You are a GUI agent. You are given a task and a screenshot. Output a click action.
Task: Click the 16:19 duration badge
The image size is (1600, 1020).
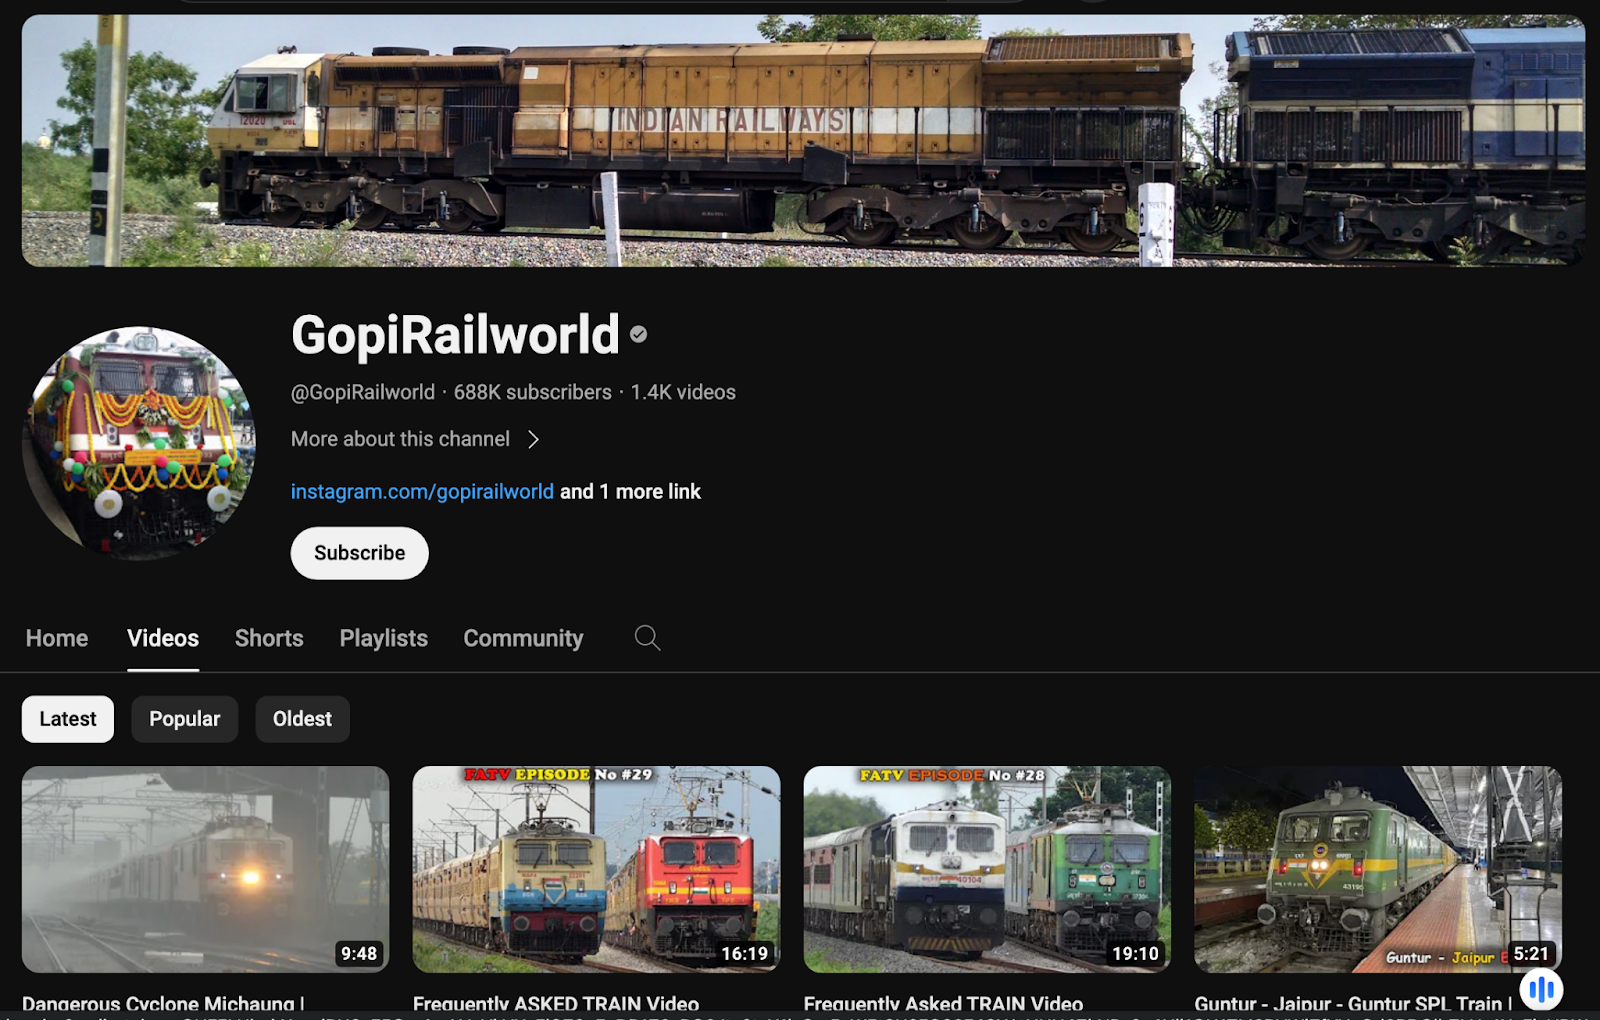click(x=745, y=954)
